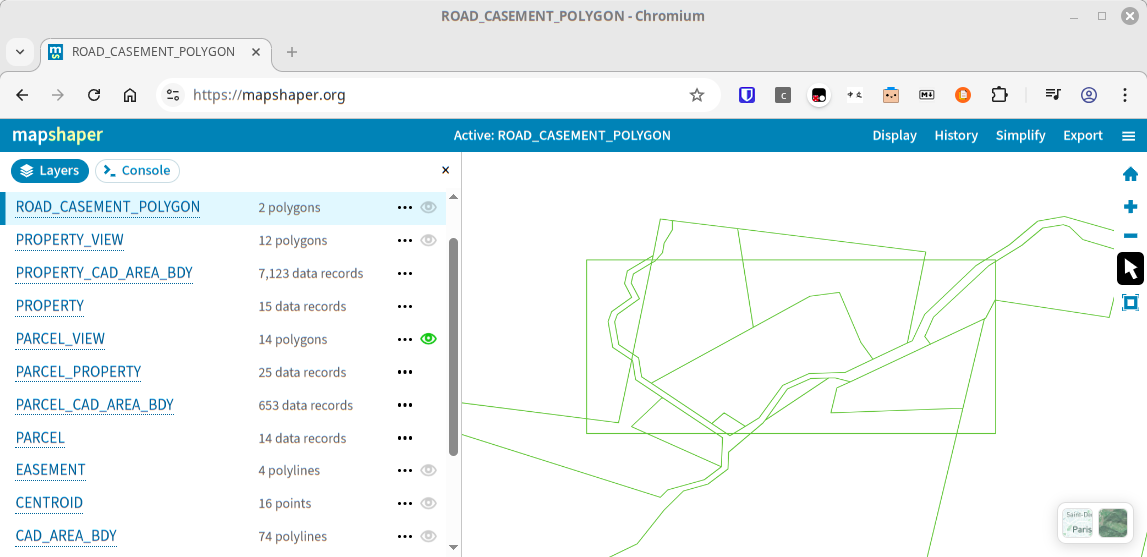The width and height of the screenshot is (1147, 557).
Task: Activate the box selection tool
Action: (x=1130, y=302)
